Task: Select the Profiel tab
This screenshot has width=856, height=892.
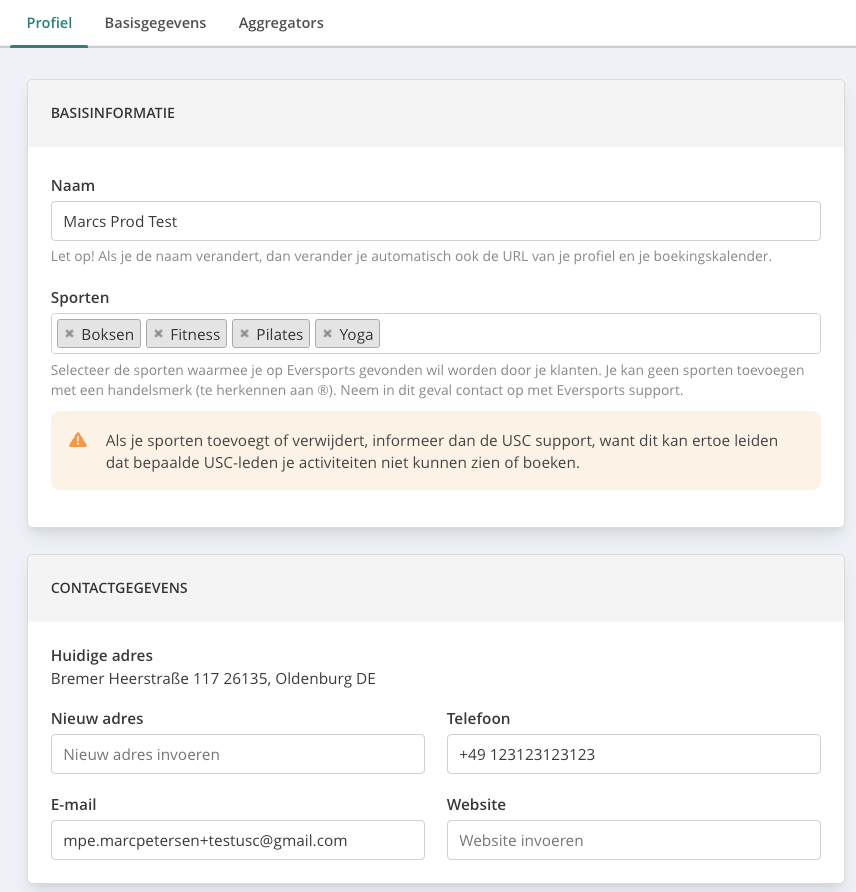Action: tap(49, 23)
